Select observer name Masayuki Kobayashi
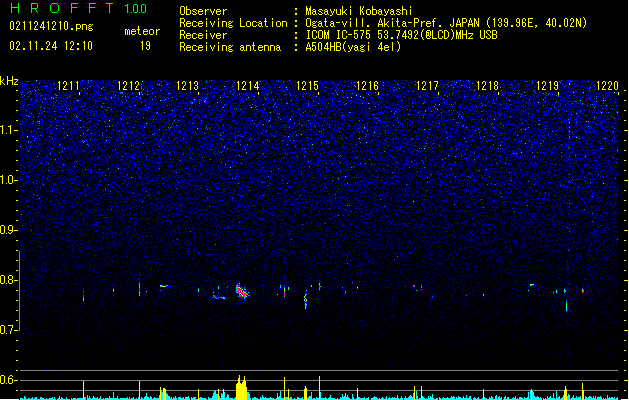The width and height of the screenshot is (629, 400). click(359, 11)
